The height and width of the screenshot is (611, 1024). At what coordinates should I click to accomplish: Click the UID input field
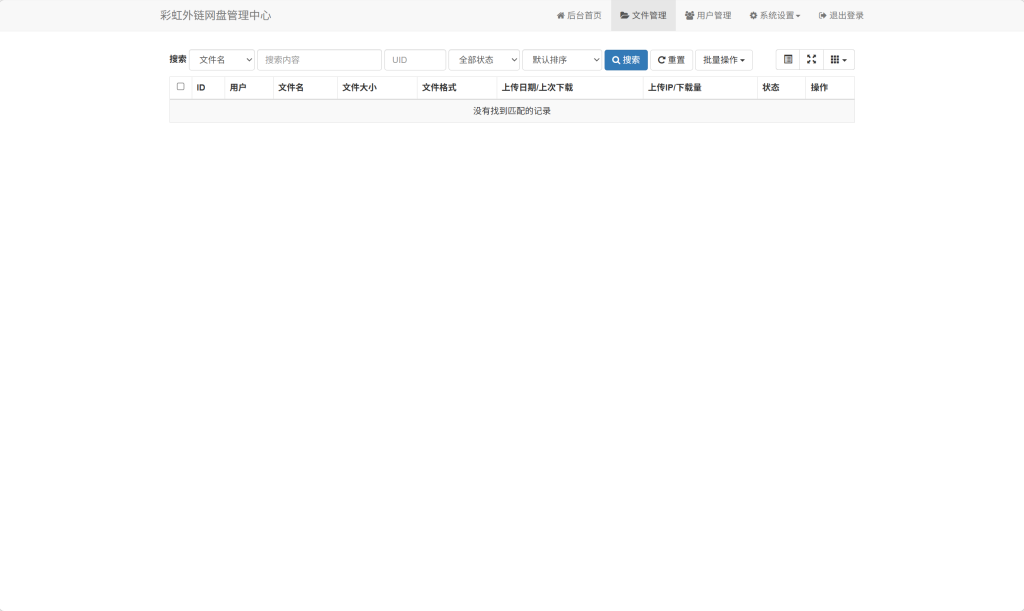[414, 60]
